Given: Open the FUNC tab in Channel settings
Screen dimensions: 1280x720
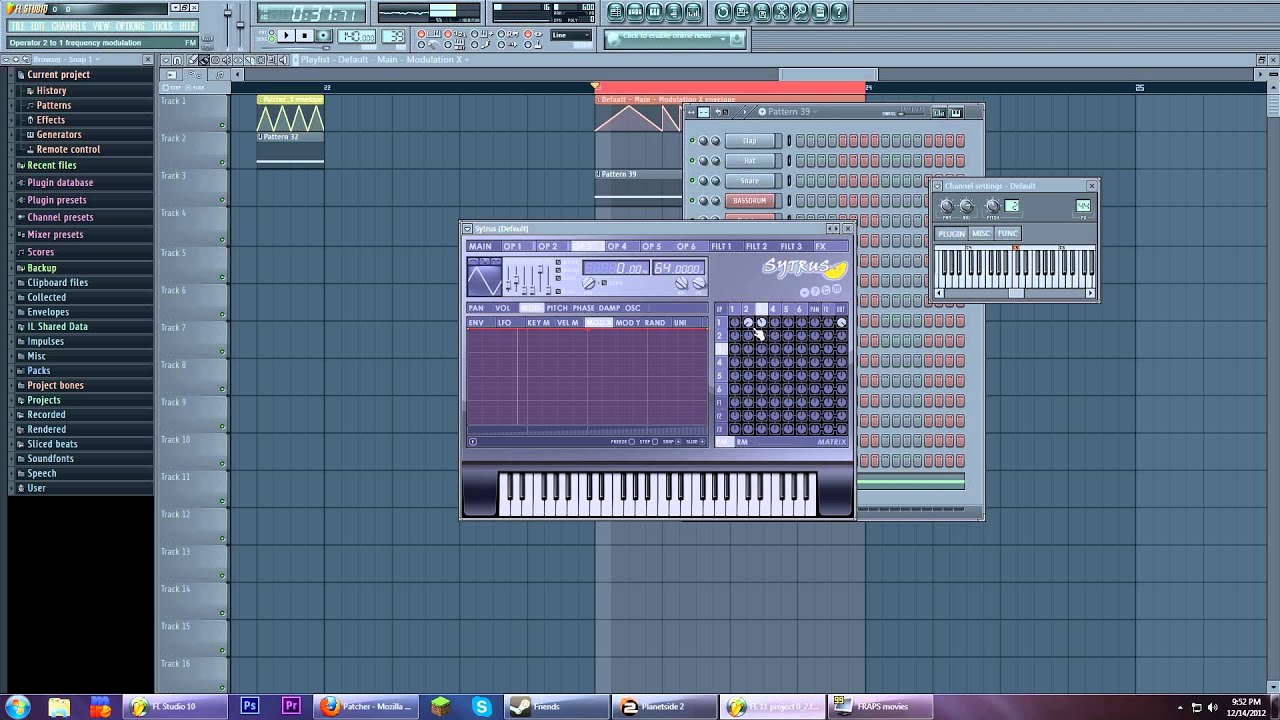Looking at the screenshot, I should pos(1007,234).
